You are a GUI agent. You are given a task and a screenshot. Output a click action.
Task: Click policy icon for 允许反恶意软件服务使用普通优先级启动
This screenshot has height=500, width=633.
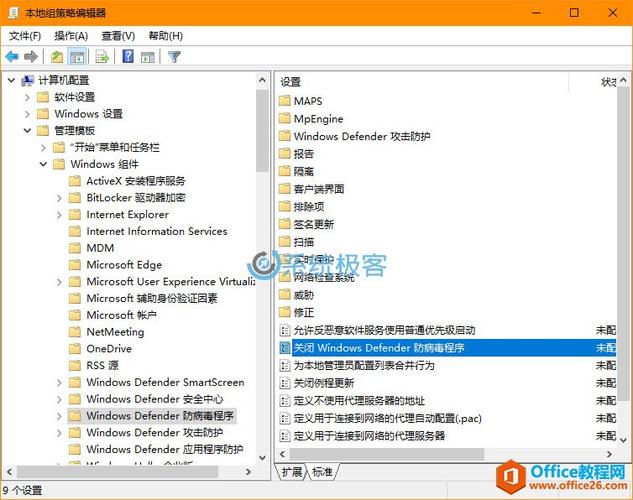(x=285, y=331)
